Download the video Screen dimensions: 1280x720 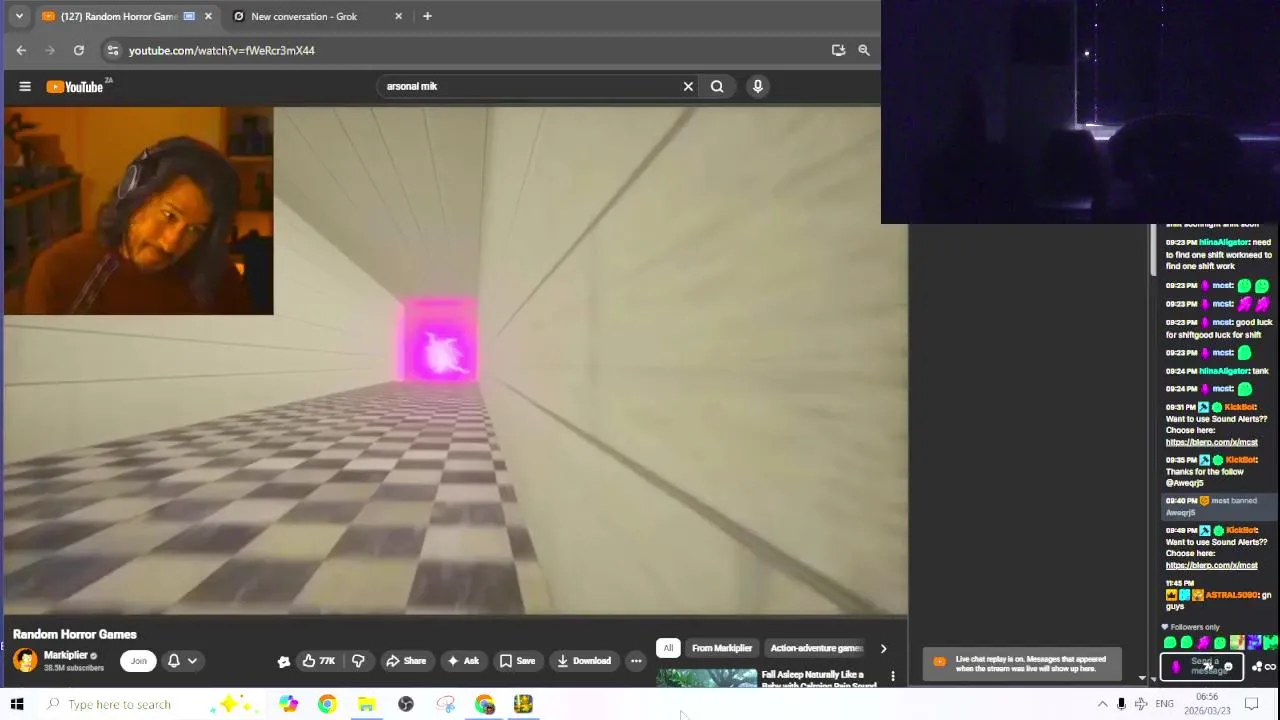point(584,660)
